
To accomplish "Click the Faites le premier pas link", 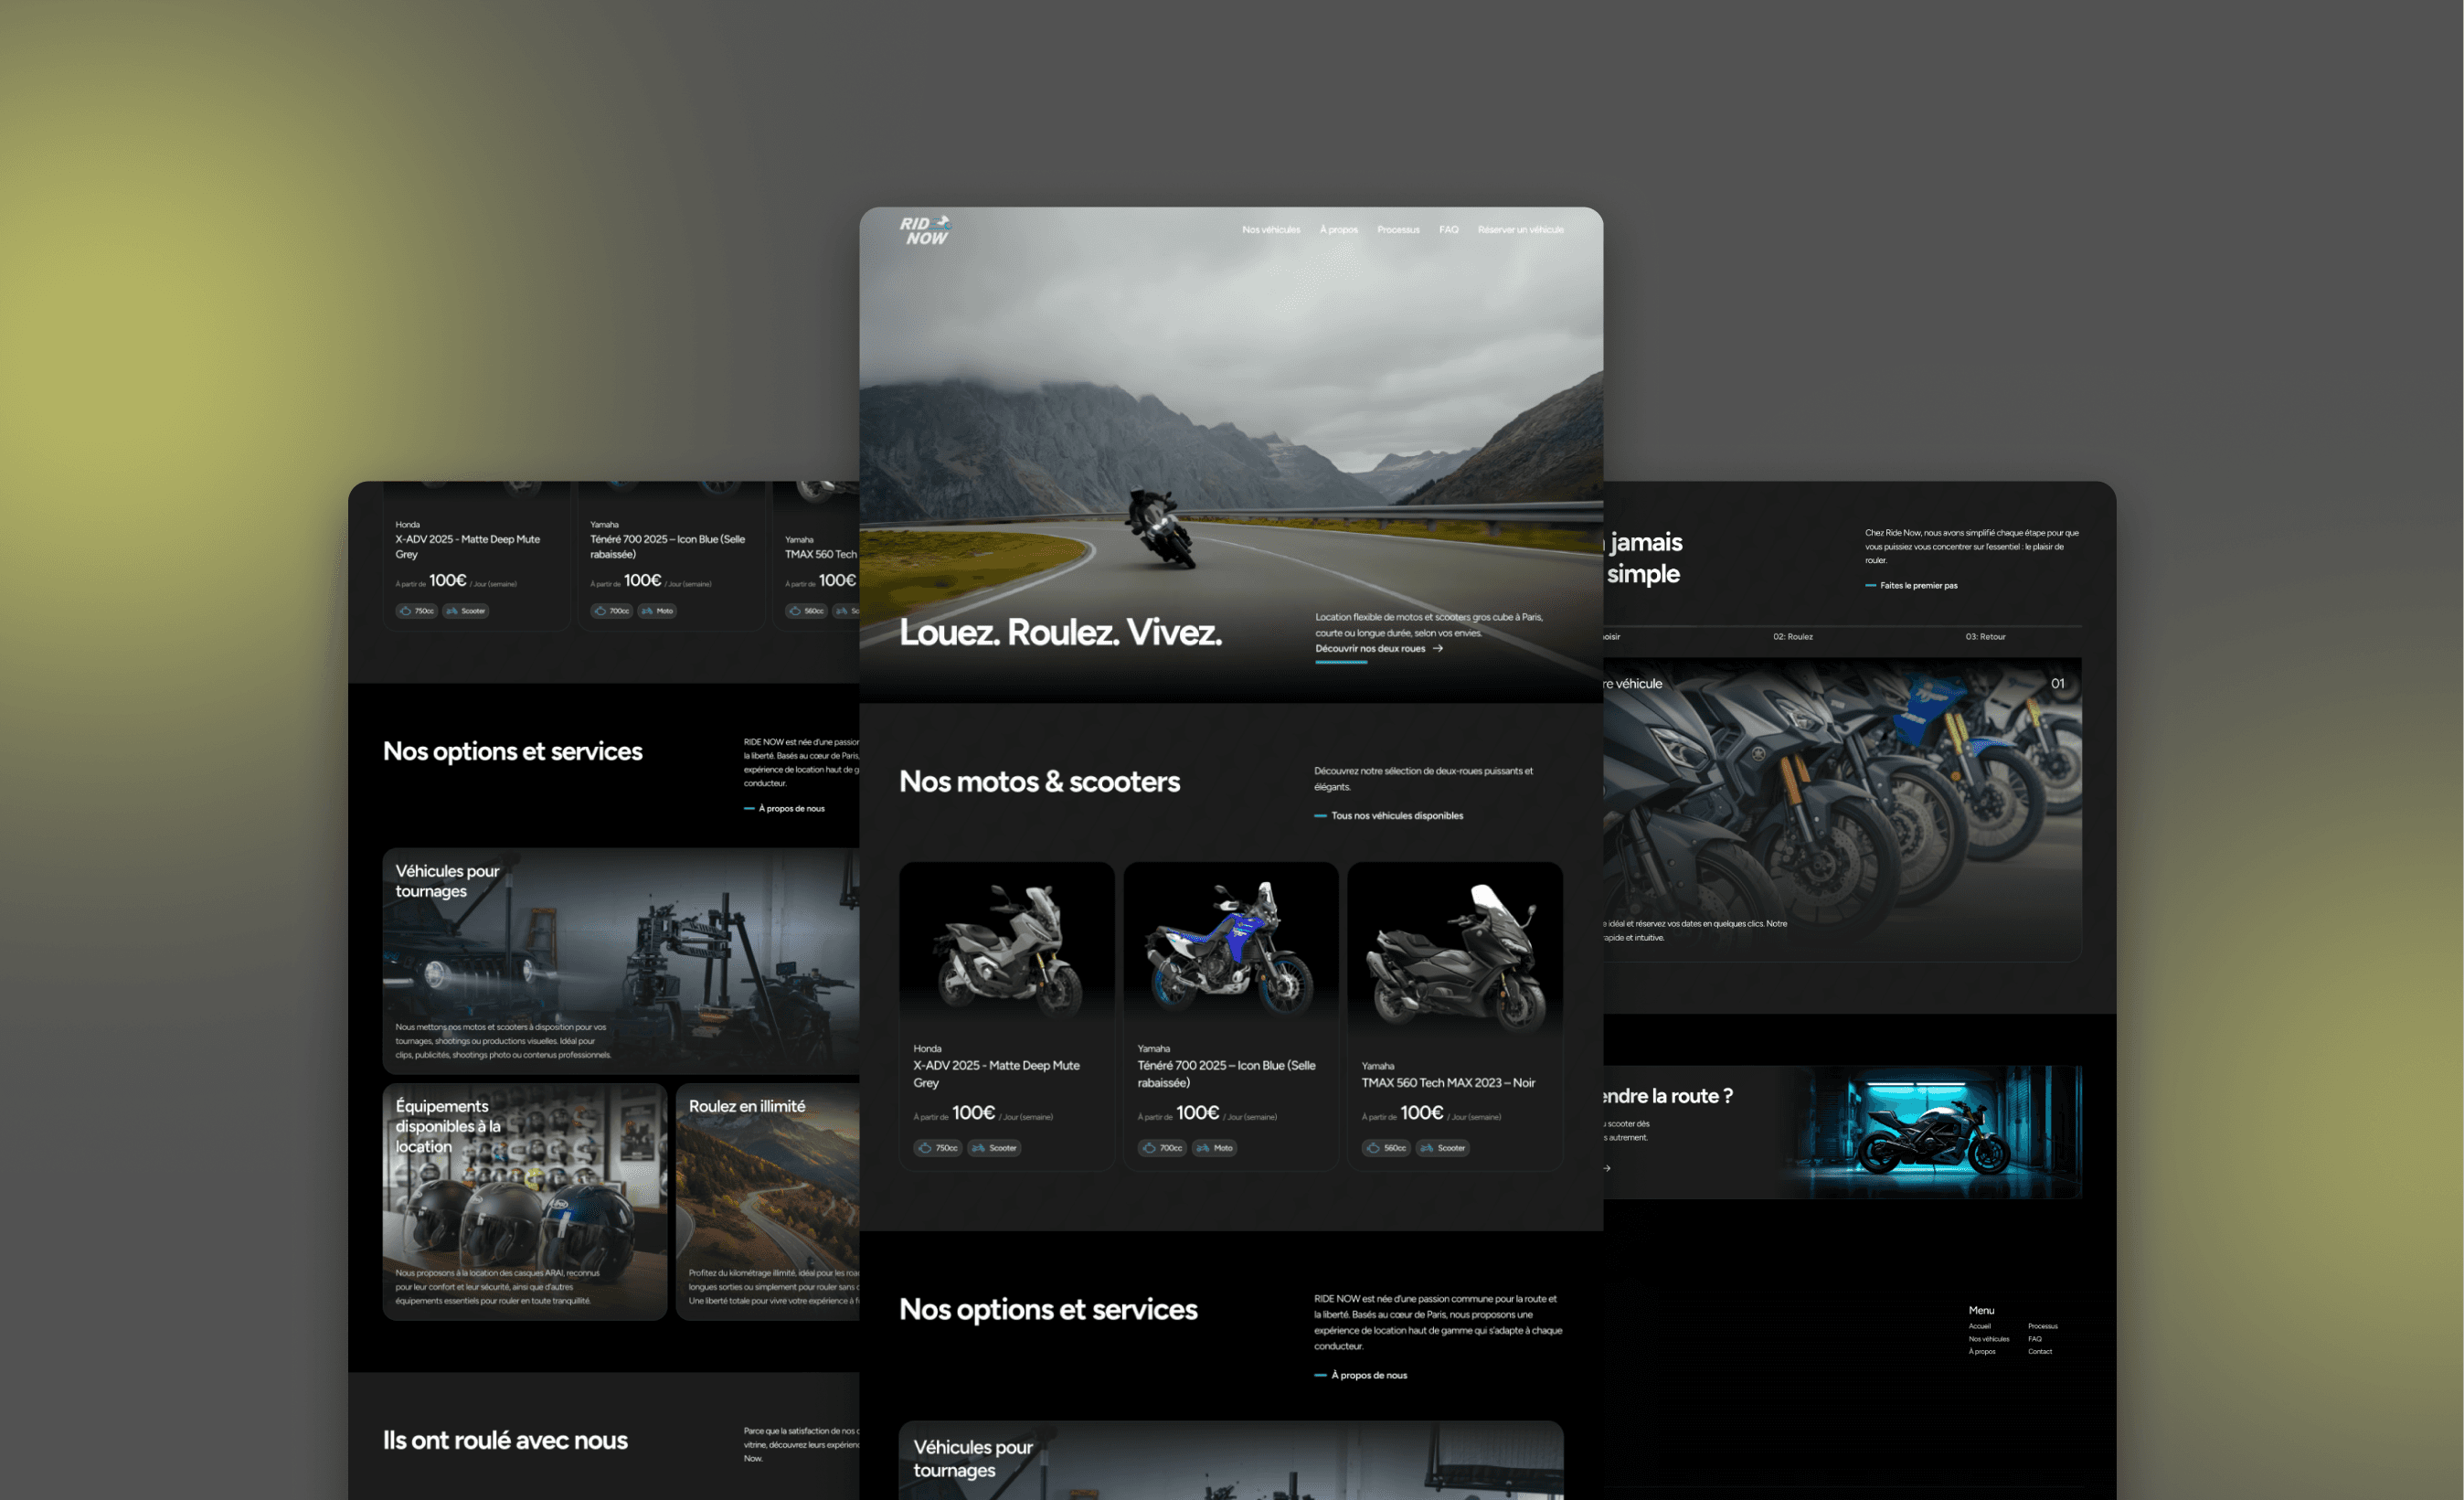I will point(1918,586).
